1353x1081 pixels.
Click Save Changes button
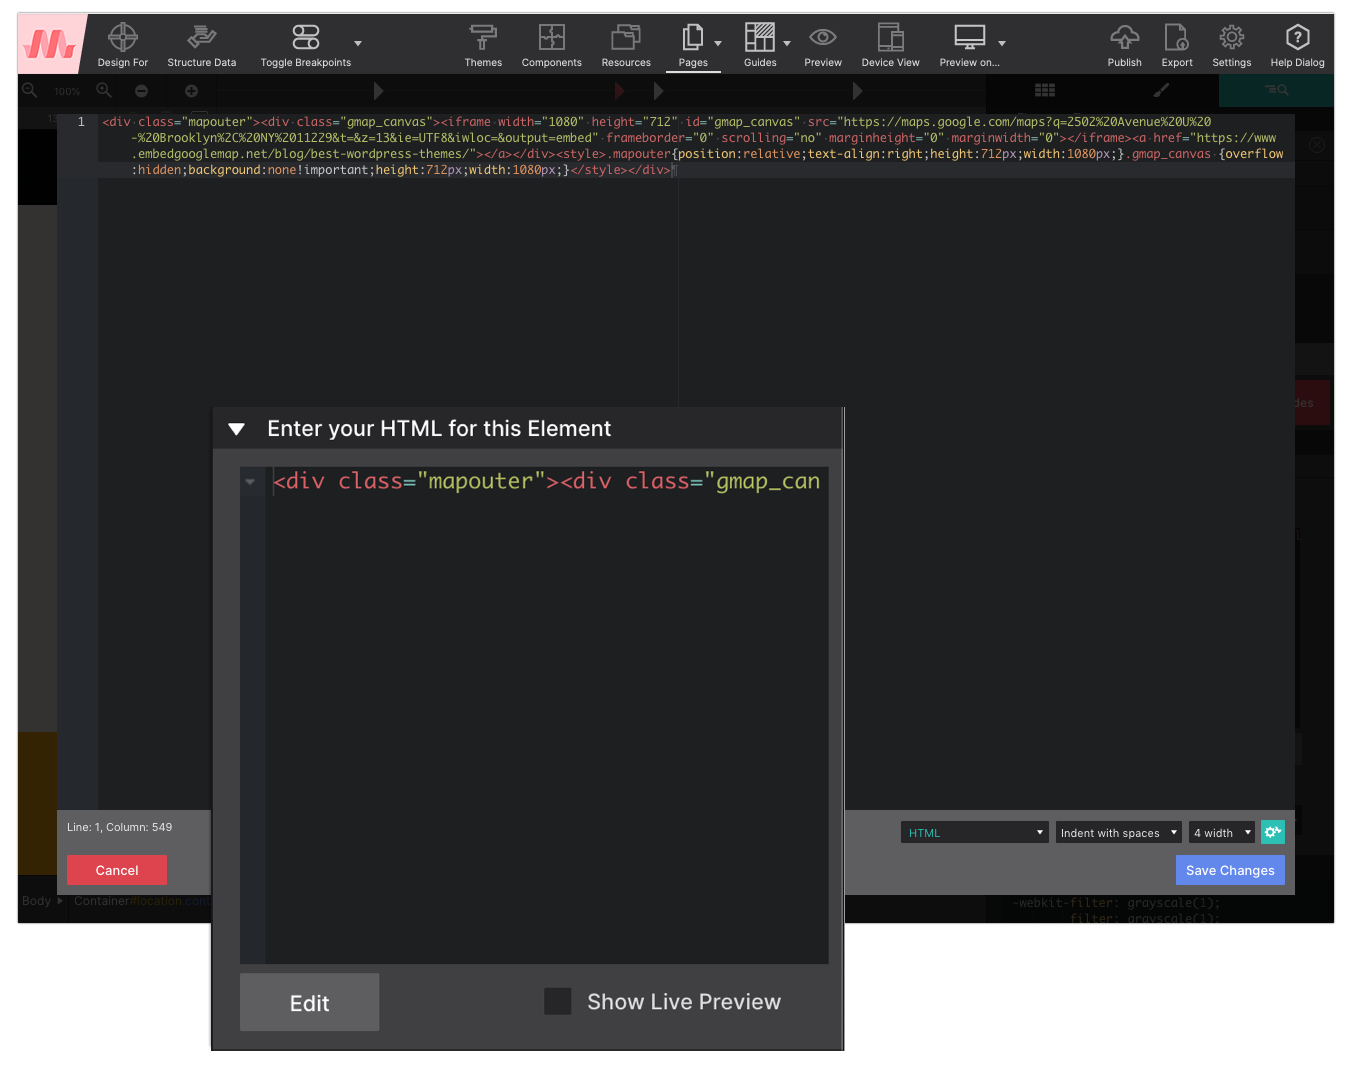pos(1230,870)
